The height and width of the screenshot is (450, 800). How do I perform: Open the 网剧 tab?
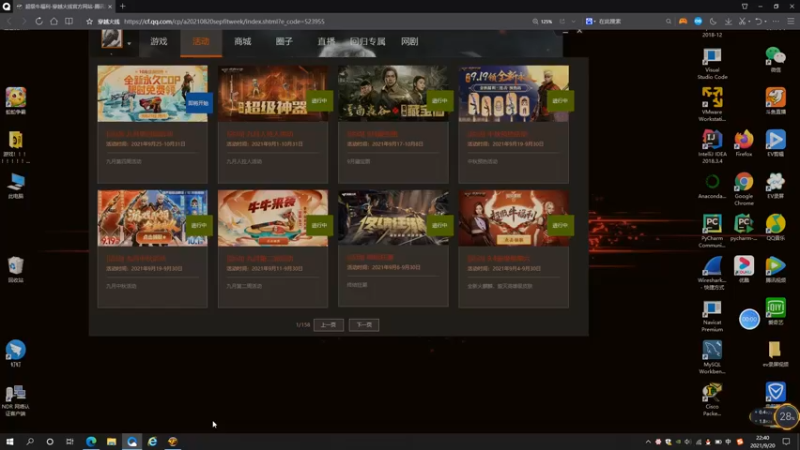tap(409, 41)
